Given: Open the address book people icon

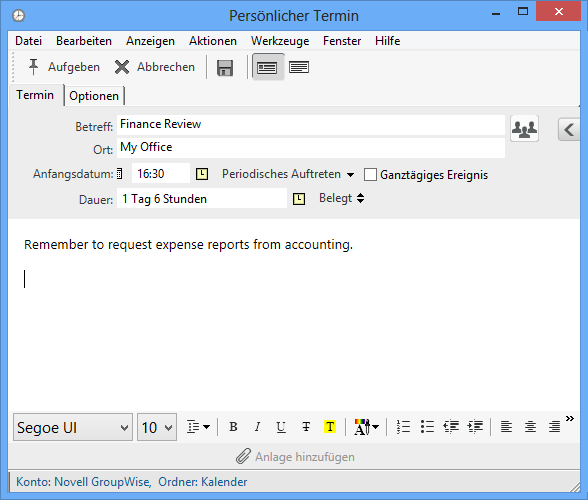Looking at the screenshot, I should [x=524, y=129].
